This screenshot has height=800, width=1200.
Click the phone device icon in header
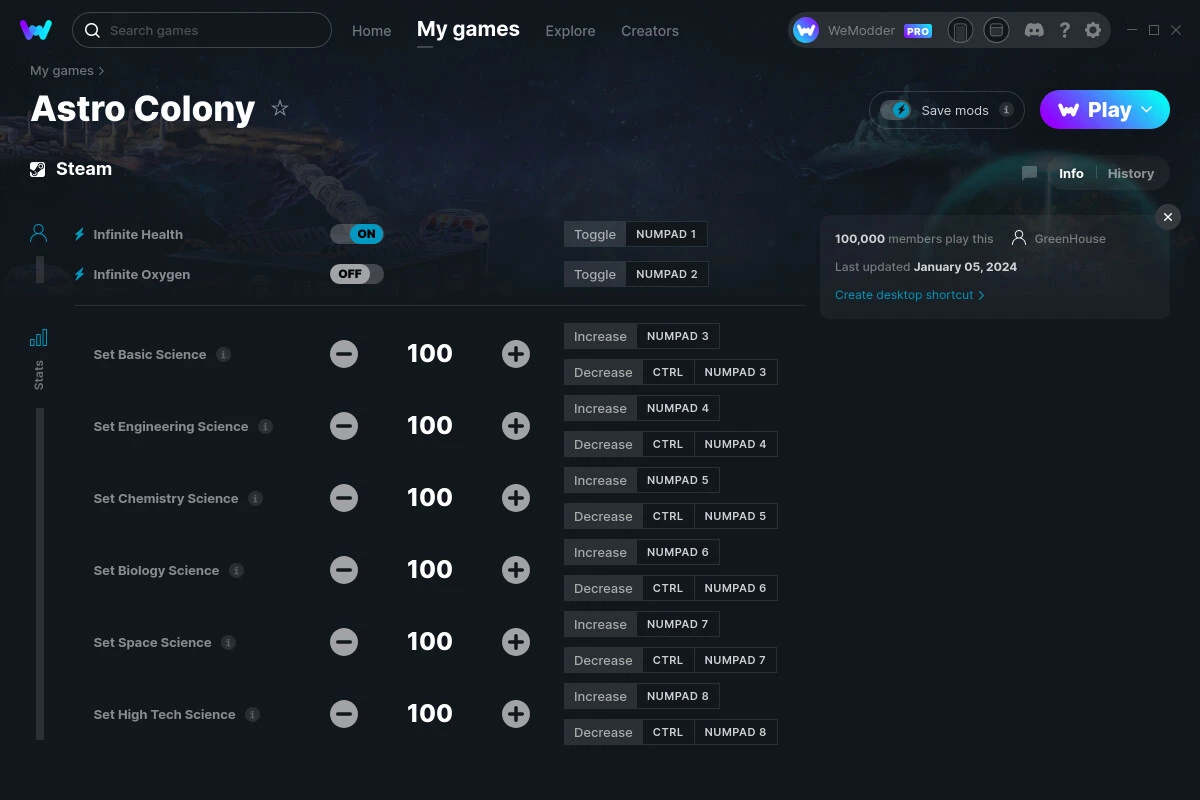[x=960, y=31]
